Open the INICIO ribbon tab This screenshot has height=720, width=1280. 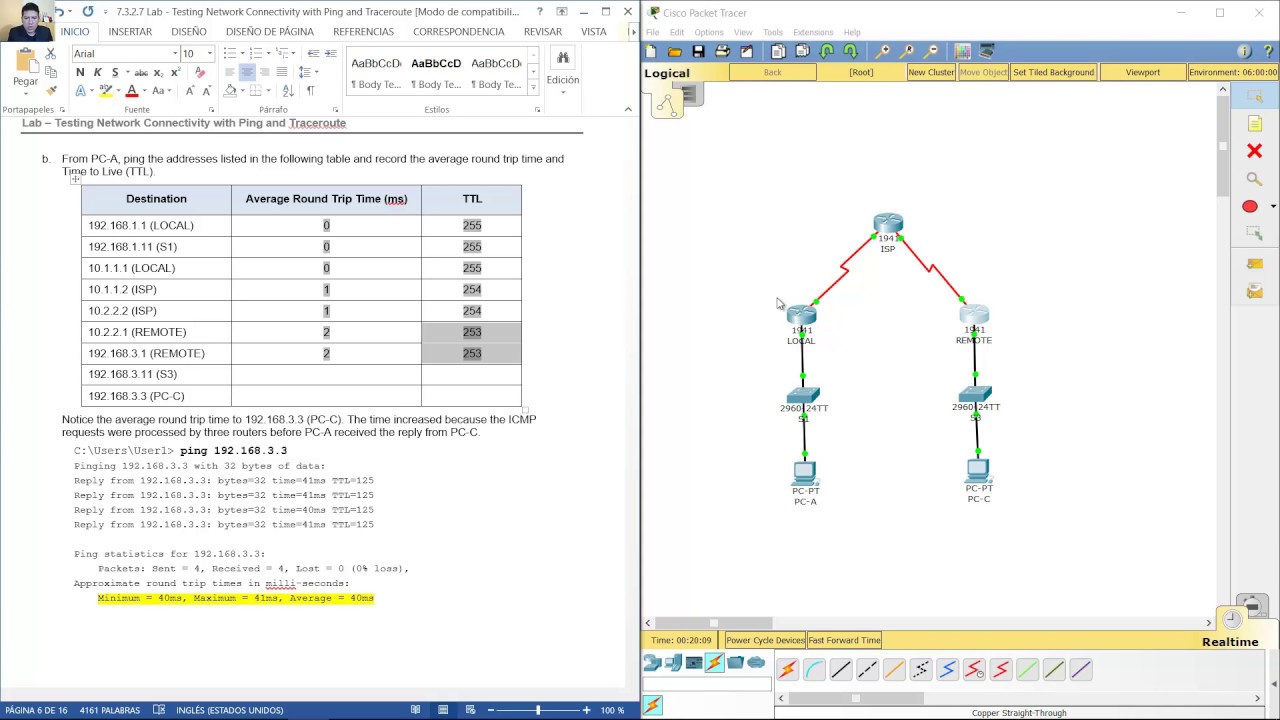(75, 31)
